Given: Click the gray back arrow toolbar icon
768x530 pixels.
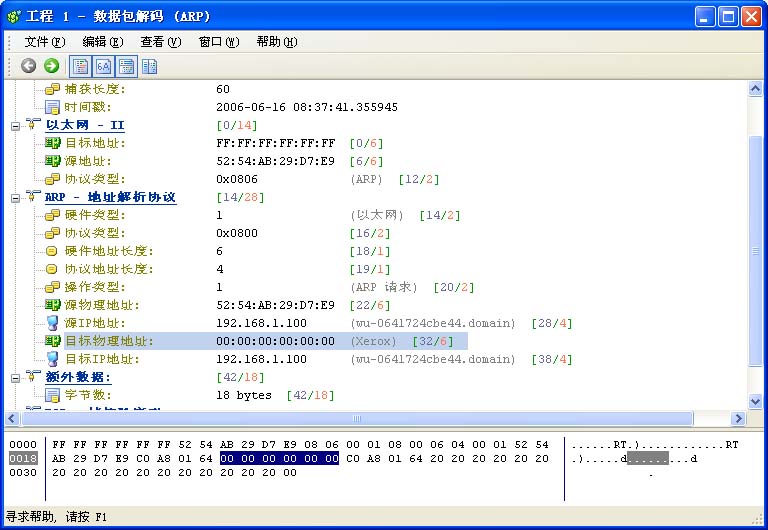Looking at the screenshot, I should [28, 66].
